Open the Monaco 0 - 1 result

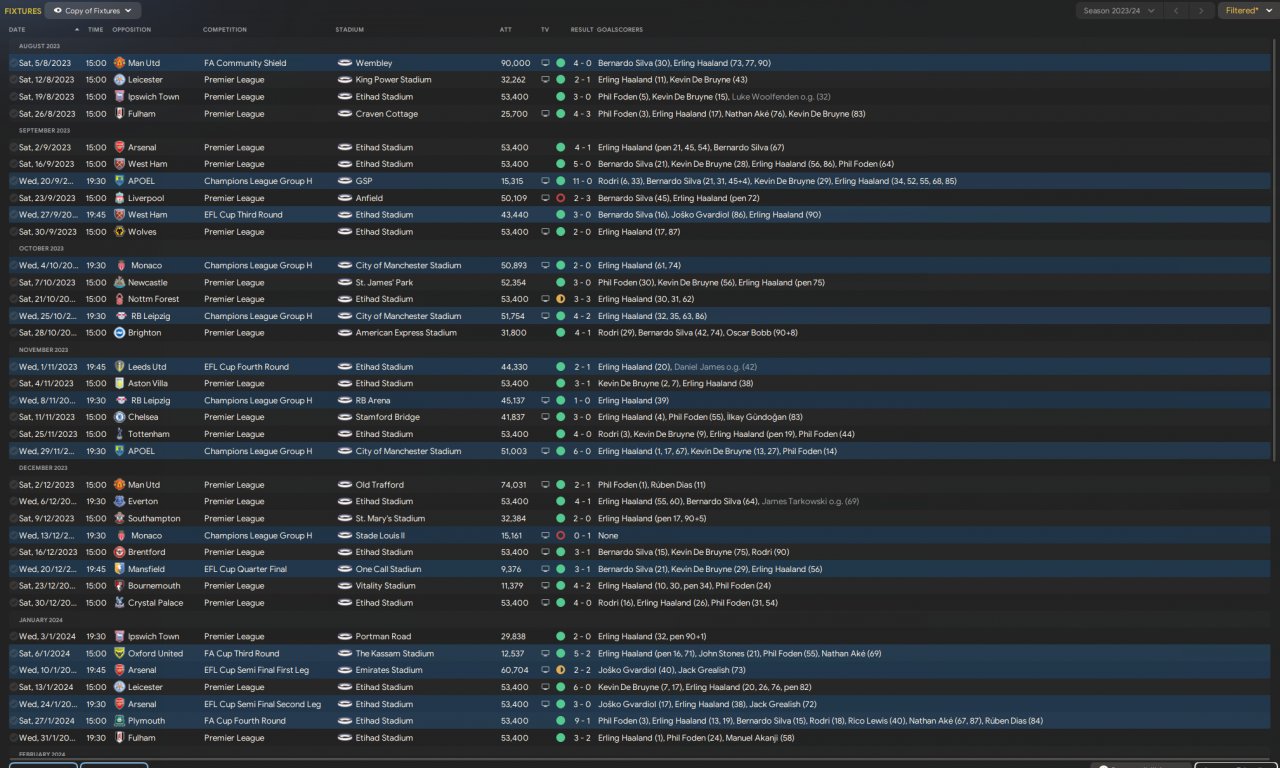(x=581, y=535)
